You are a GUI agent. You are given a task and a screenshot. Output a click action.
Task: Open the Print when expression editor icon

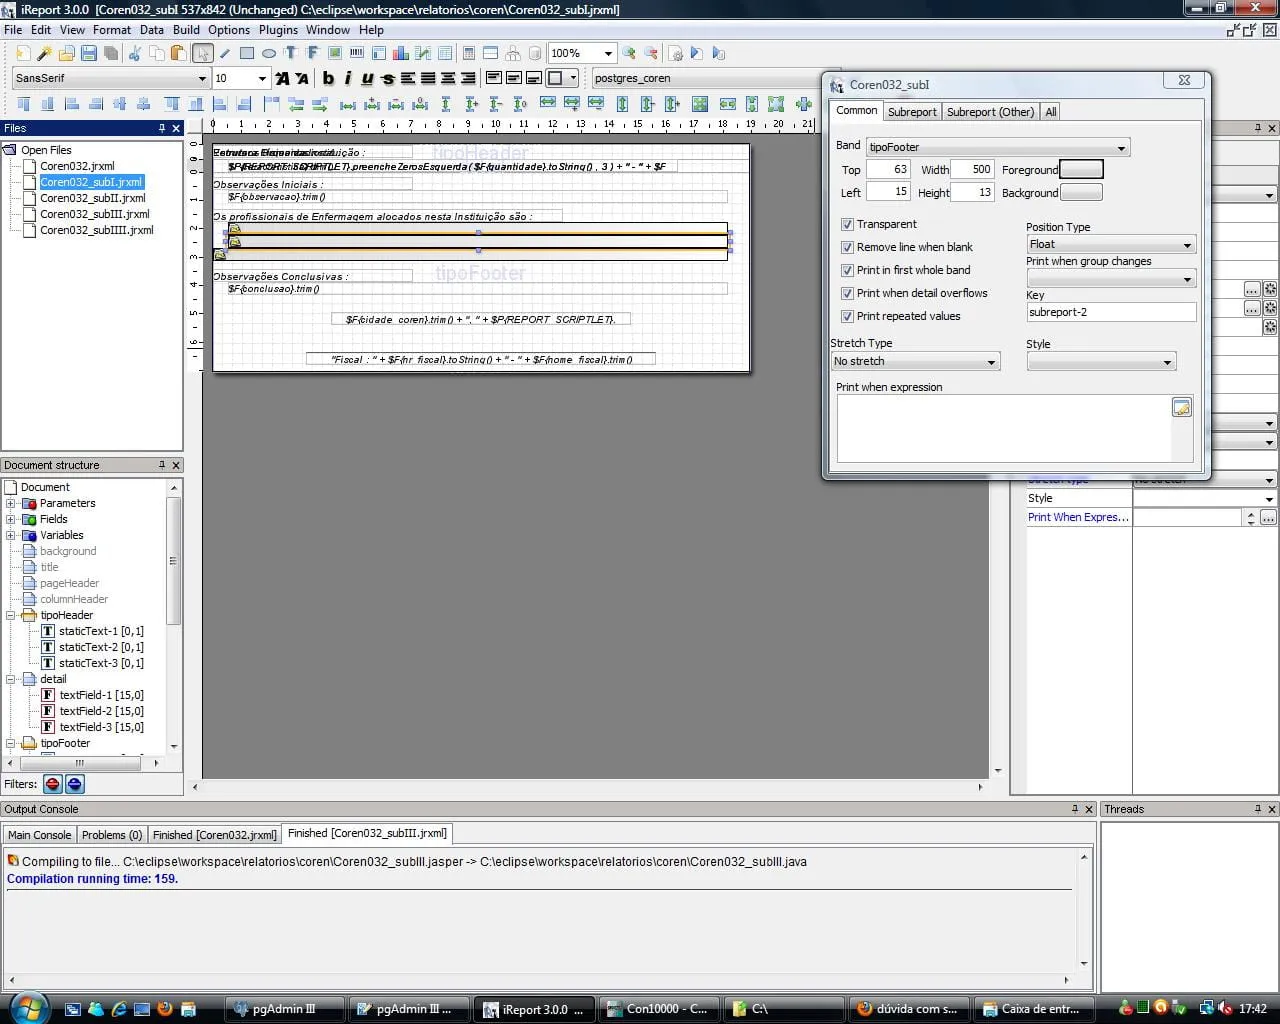click(1181, 407)
